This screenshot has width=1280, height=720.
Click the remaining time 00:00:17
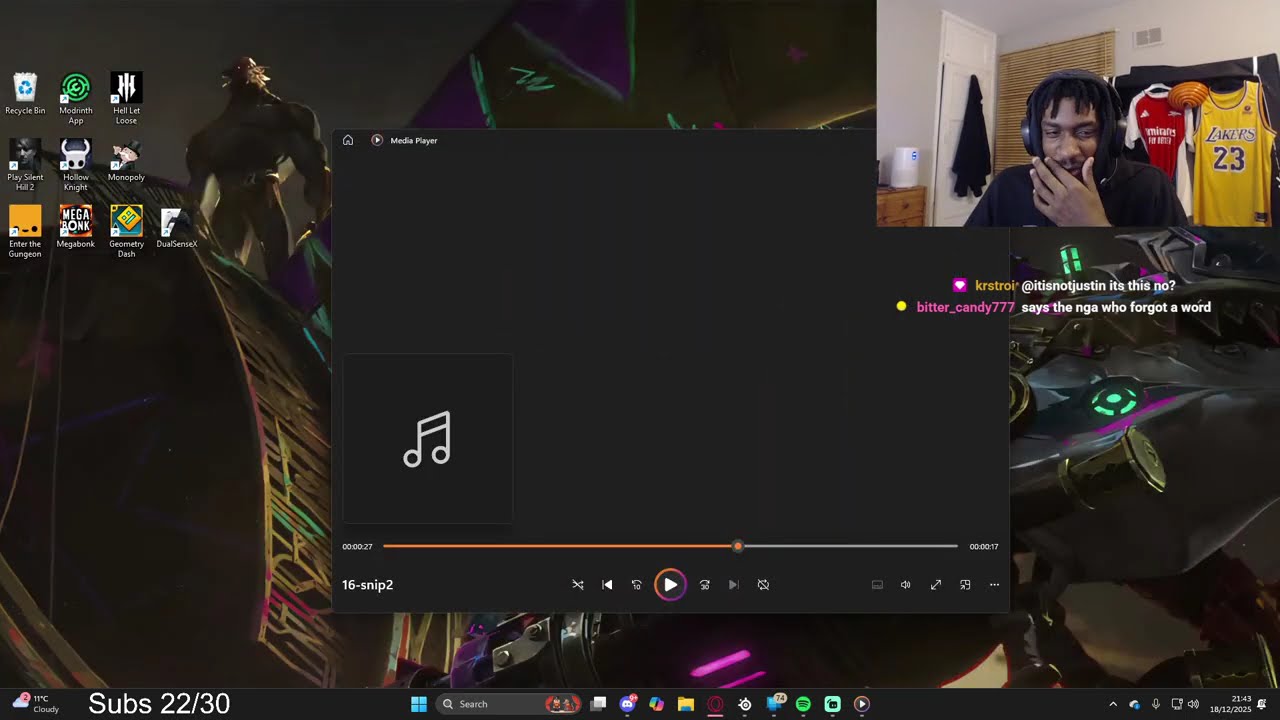coord(984,547)
